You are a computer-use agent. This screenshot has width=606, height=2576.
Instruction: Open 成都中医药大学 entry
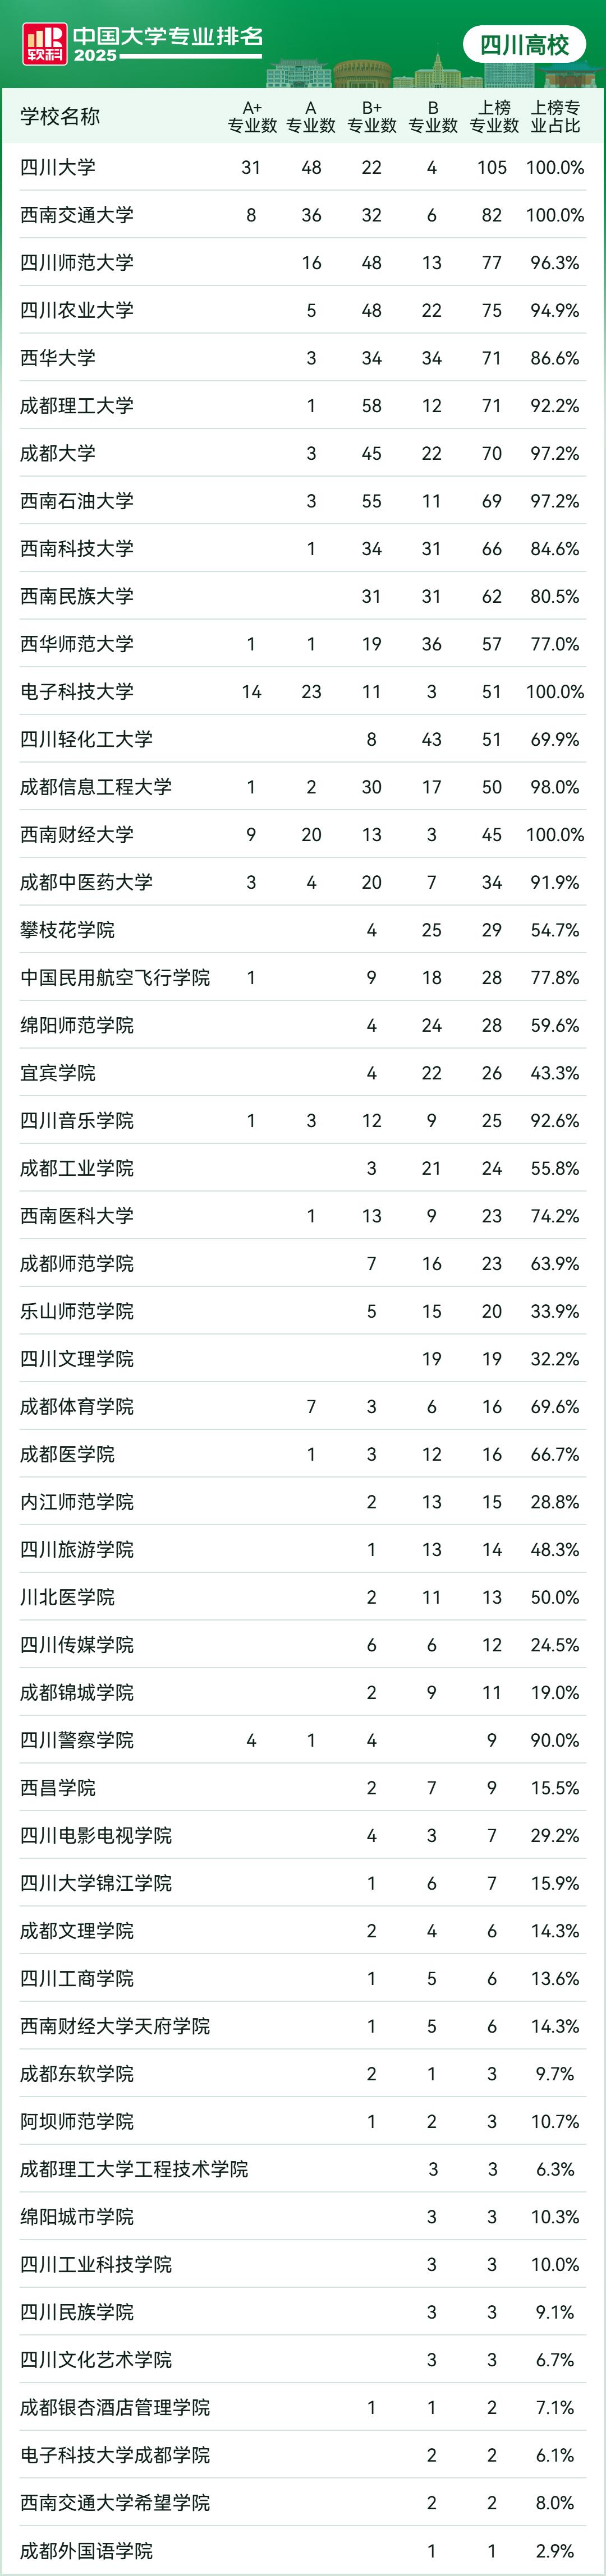(86, 882)
